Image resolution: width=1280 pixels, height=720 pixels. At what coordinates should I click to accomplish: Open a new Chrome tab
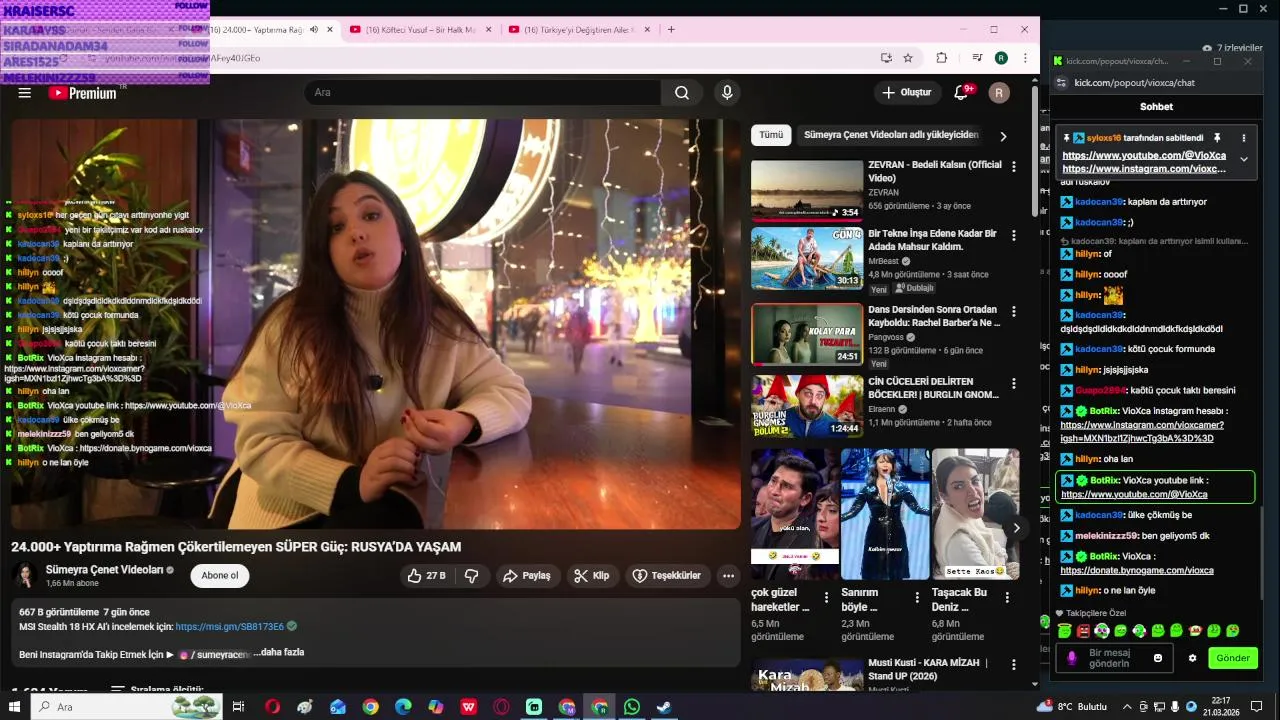click(x=671, y=30)
